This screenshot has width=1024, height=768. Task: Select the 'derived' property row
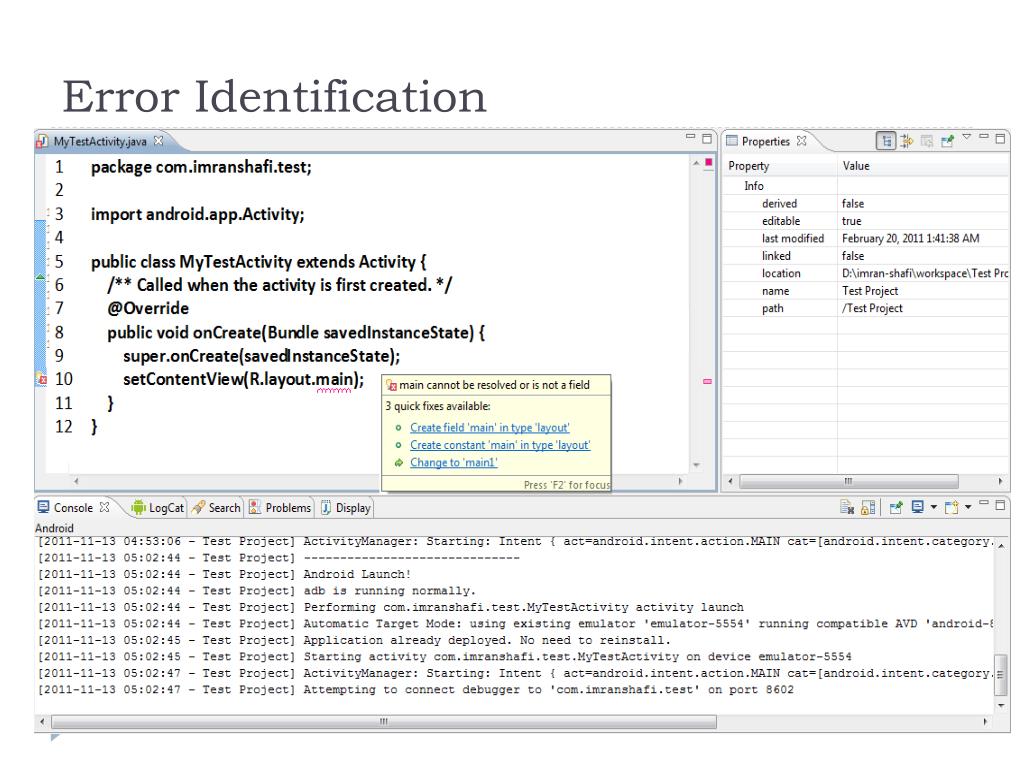[x=866, y=203]
